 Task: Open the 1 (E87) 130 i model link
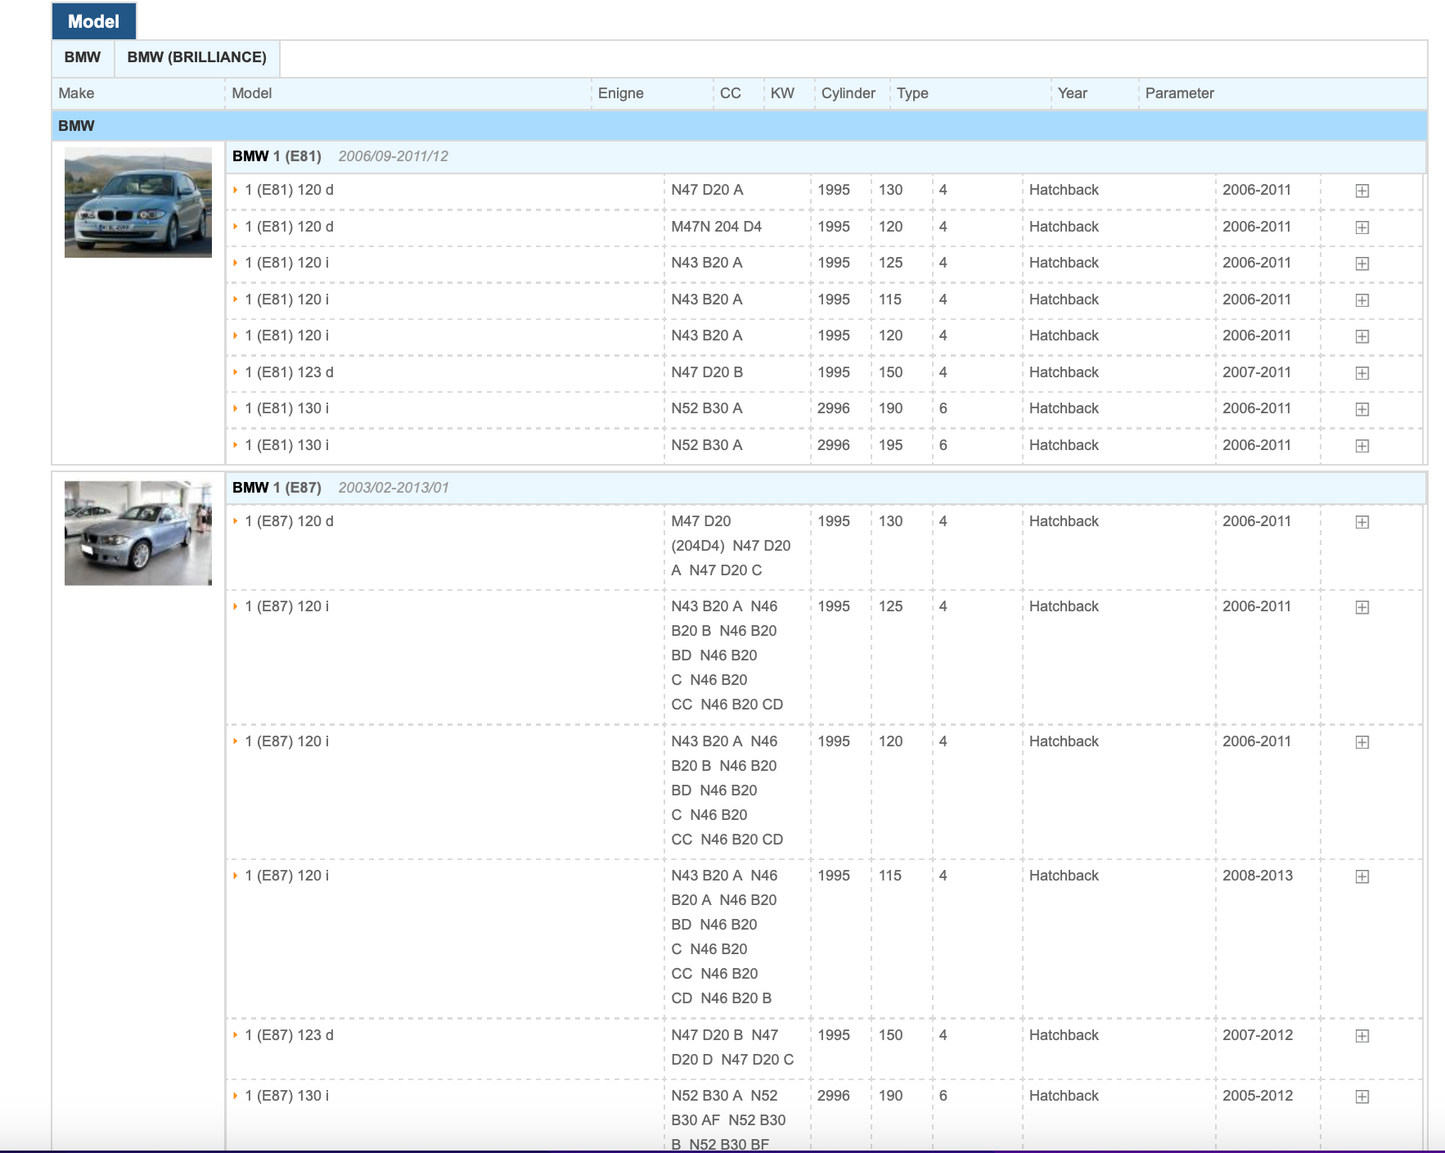point(287,1096)
